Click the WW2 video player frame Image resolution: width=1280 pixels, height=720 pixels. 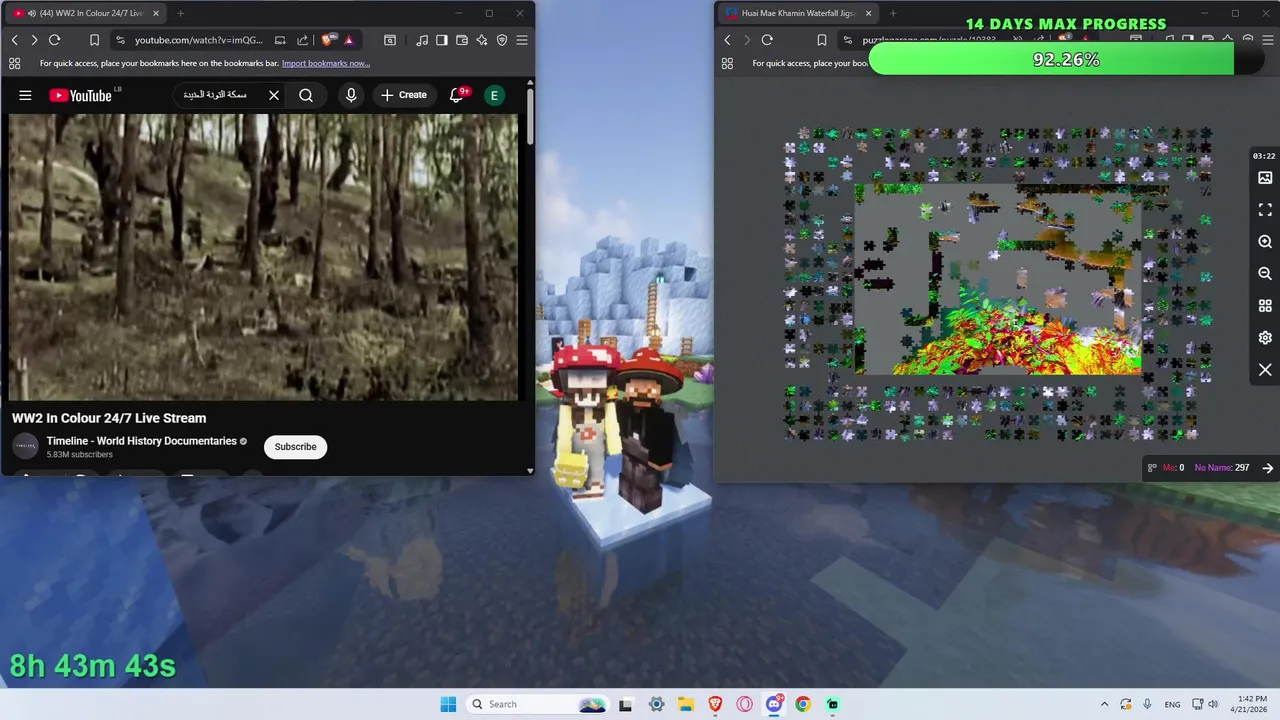tap(264, 257)
